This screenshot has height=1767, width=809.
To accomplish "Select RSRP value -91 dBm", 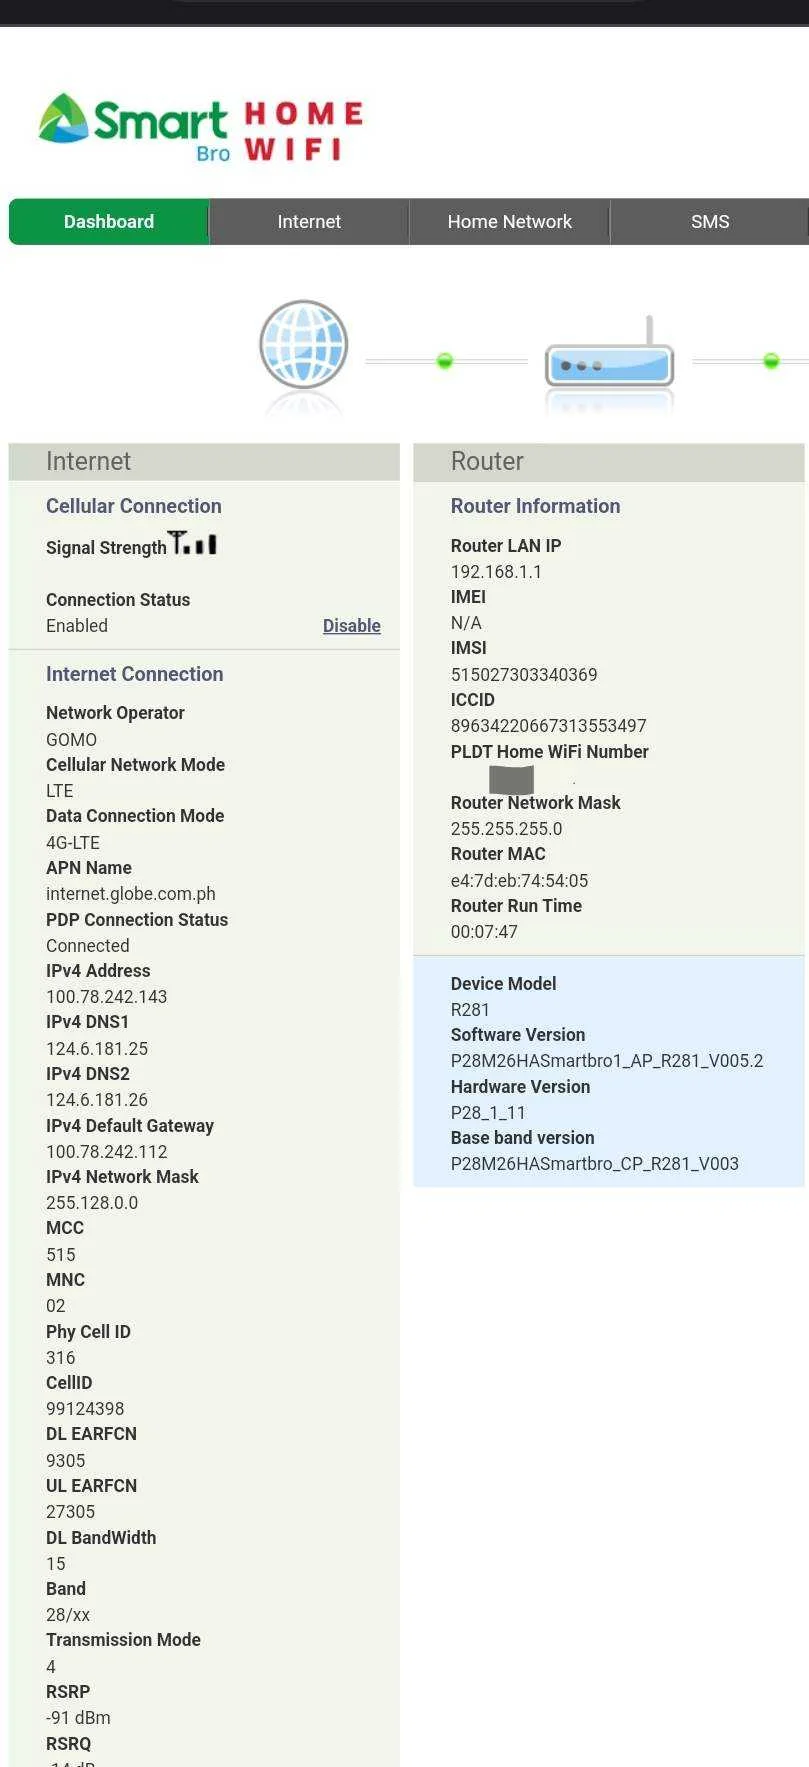I will (x=78, y=1718).
